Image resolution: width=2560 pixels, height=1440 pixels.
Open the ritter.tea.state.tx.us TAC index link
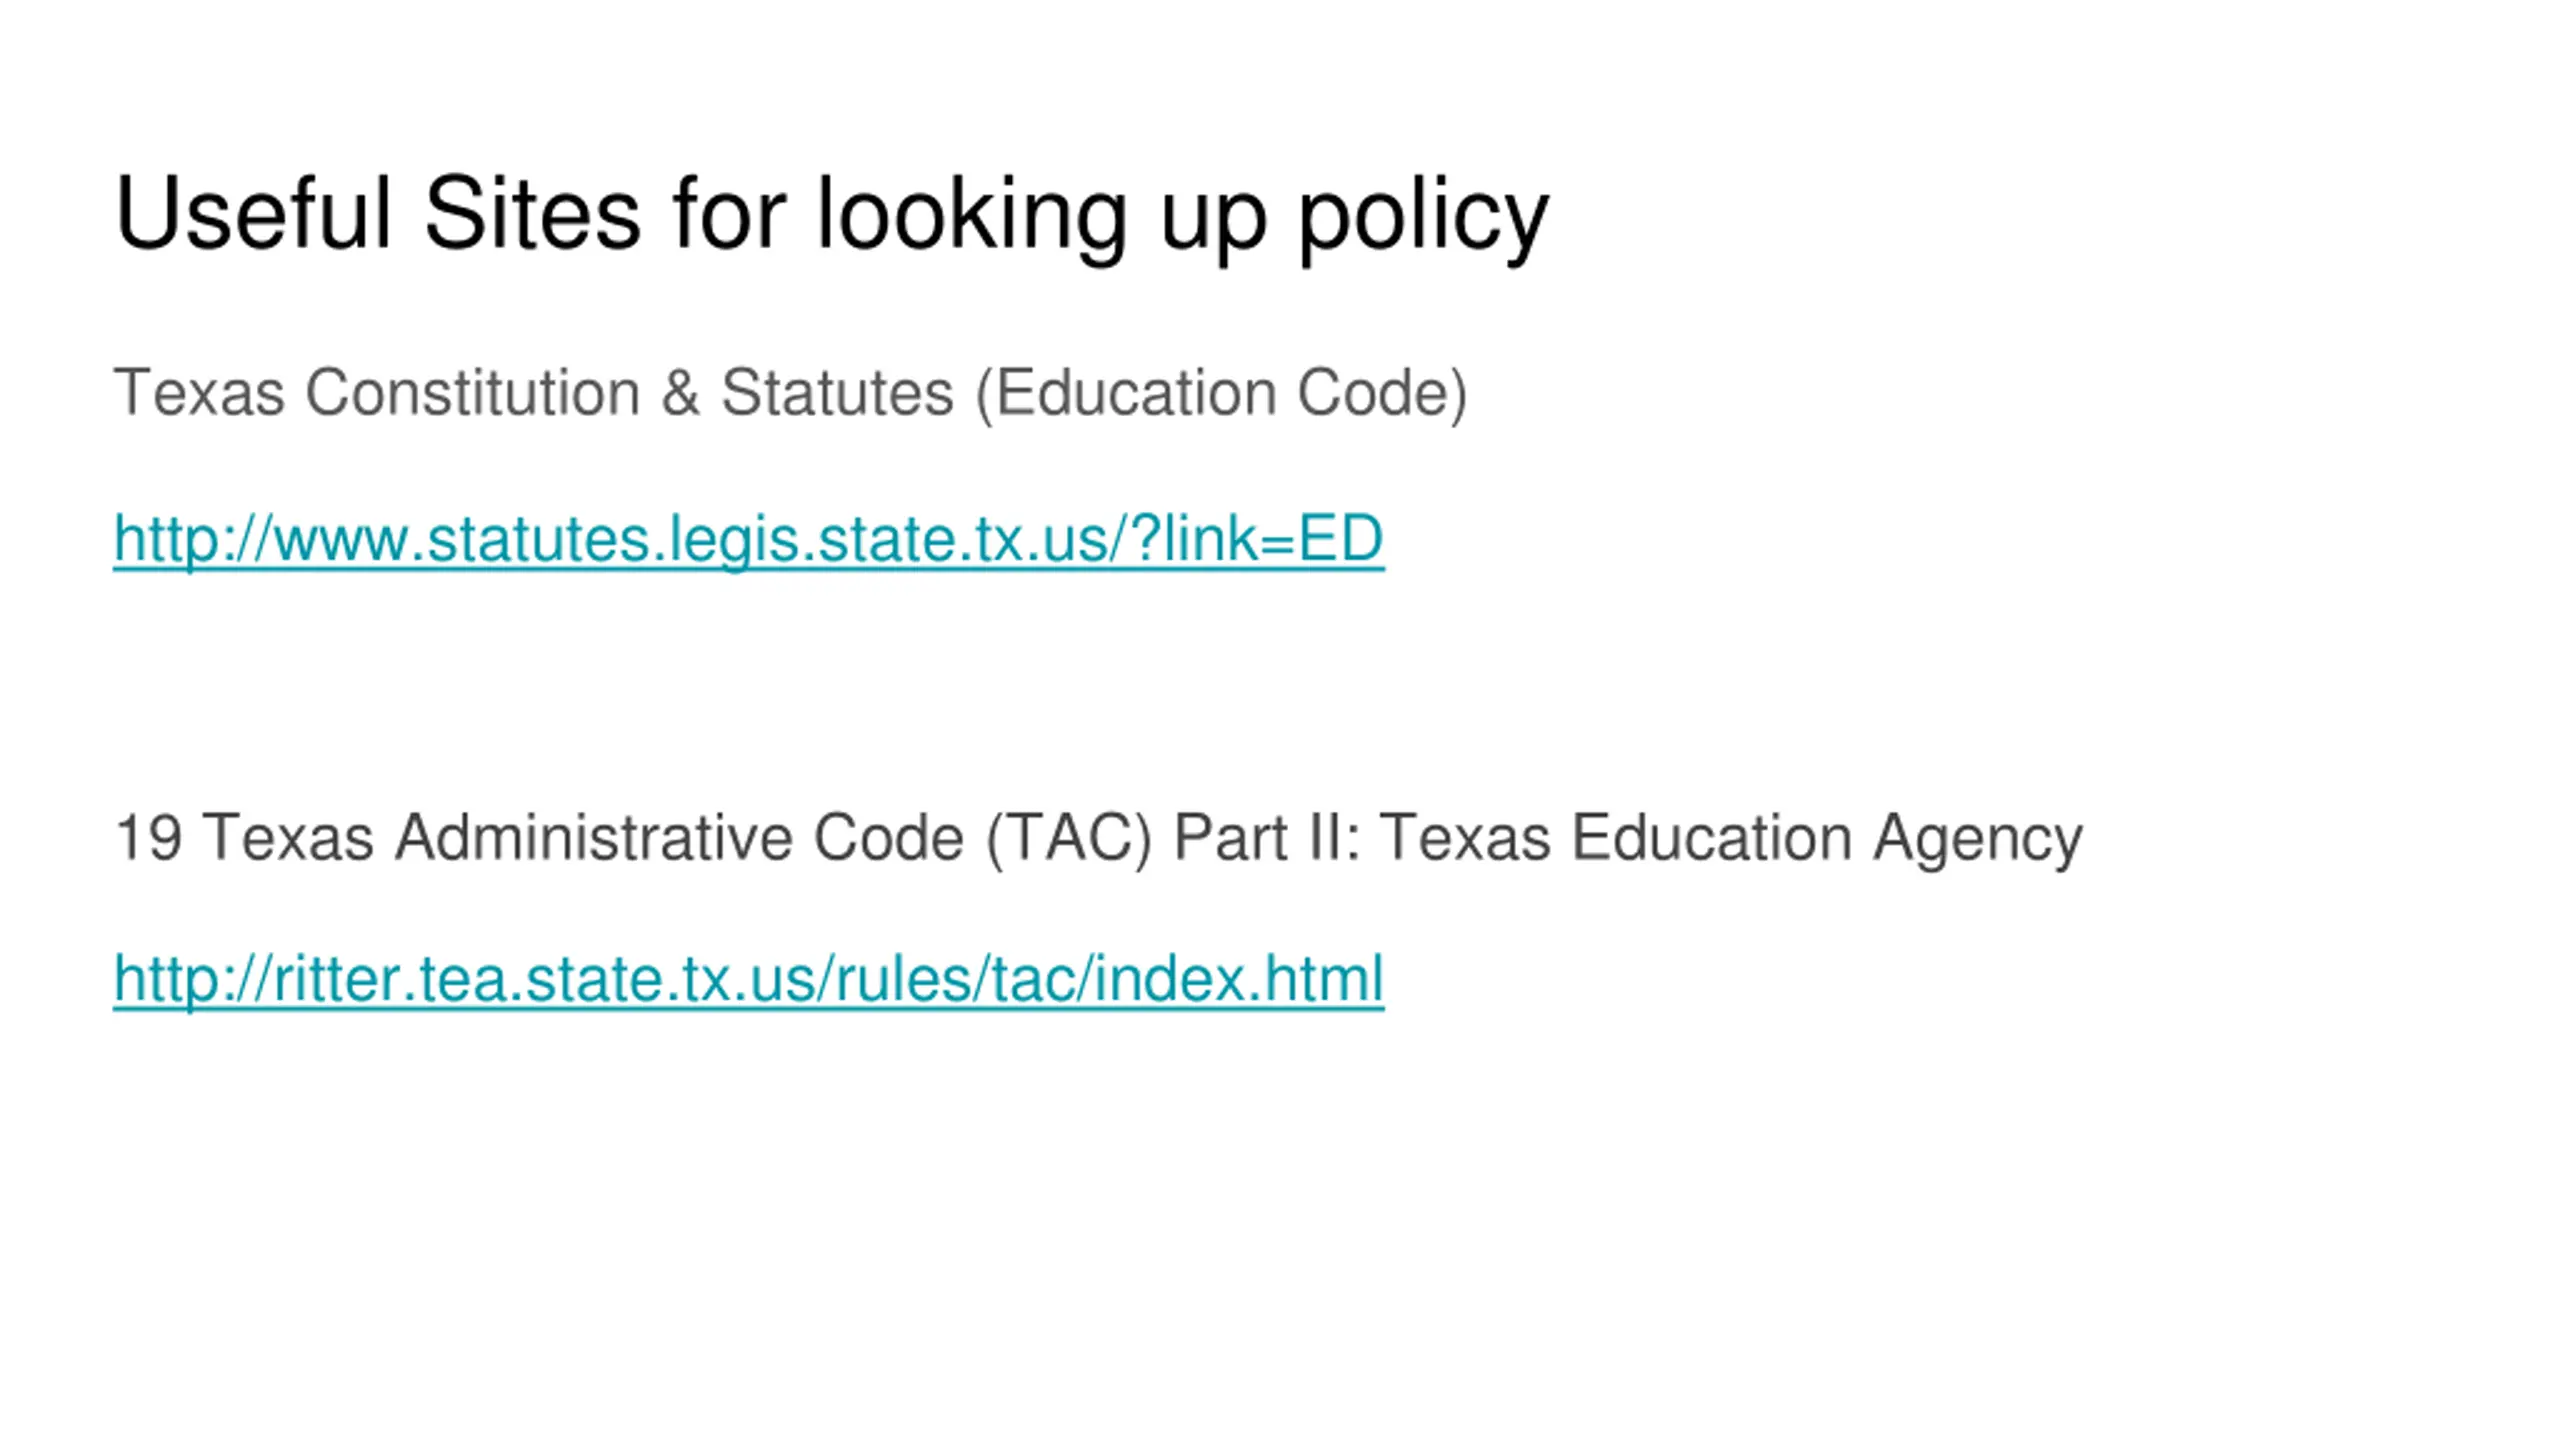748,979
